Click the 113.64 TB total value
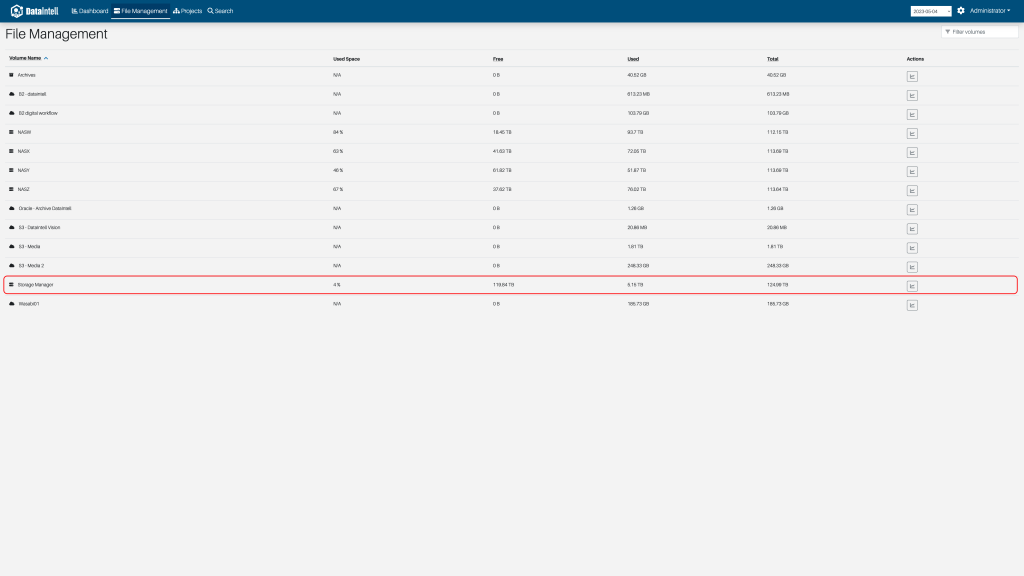 777,189
